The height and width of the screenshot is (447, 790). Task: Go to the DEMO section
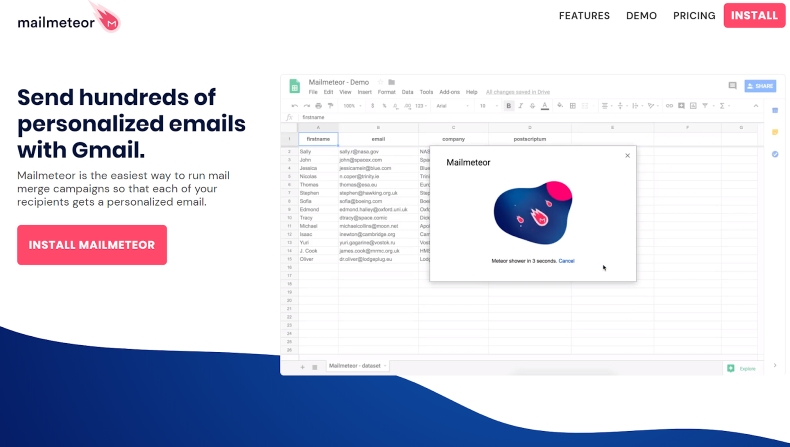(x=641, y=16)
